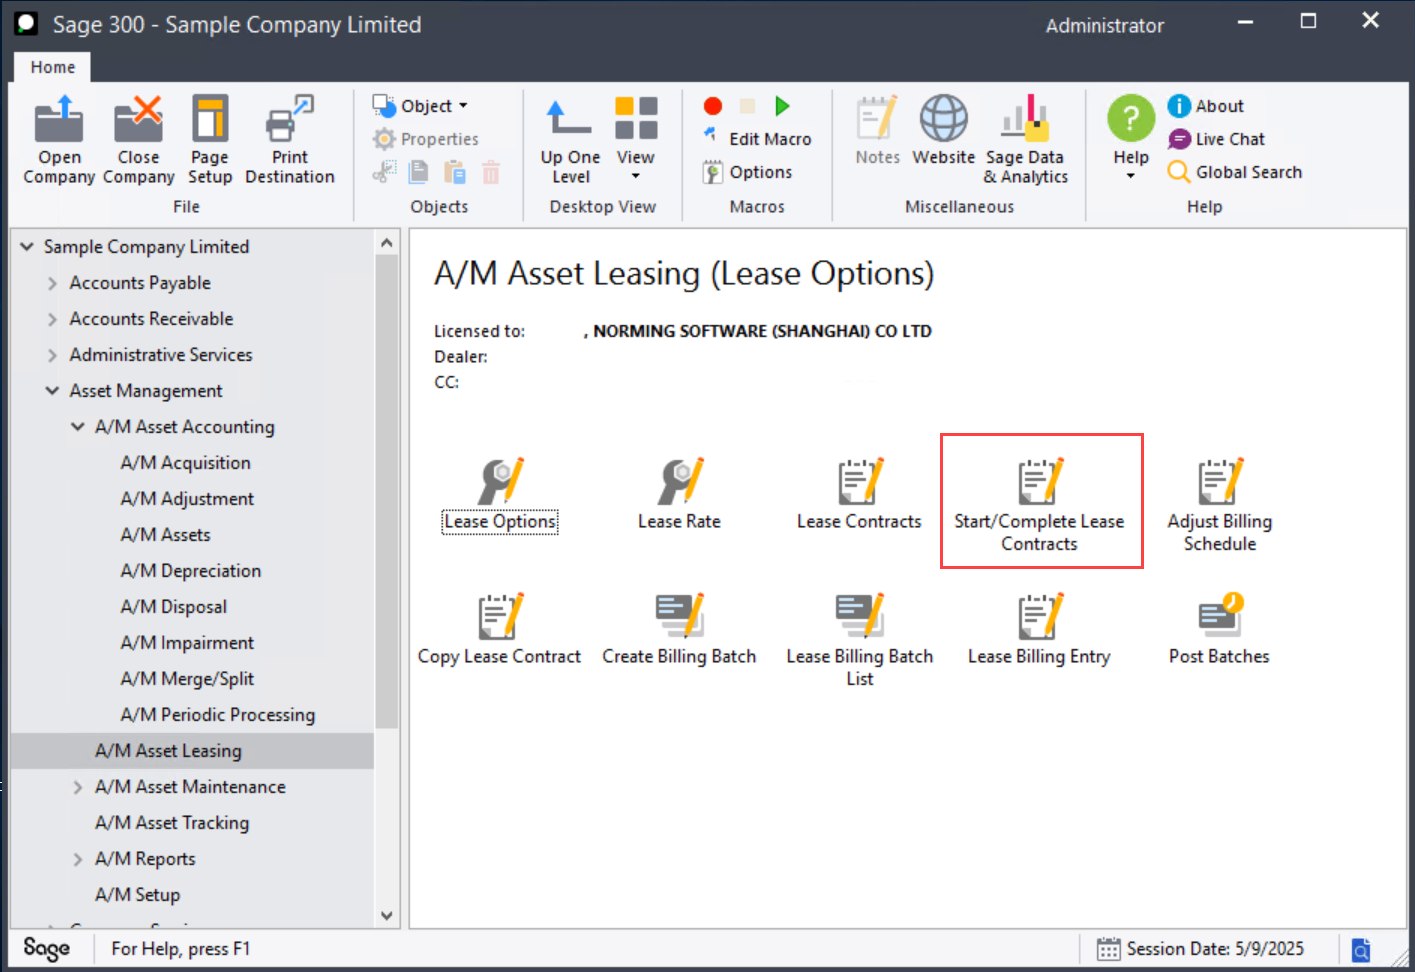This screenshot has width=1415, height=972.
Task: Click Session Date 5/9/2025 text
Action: click(1215, 949)
